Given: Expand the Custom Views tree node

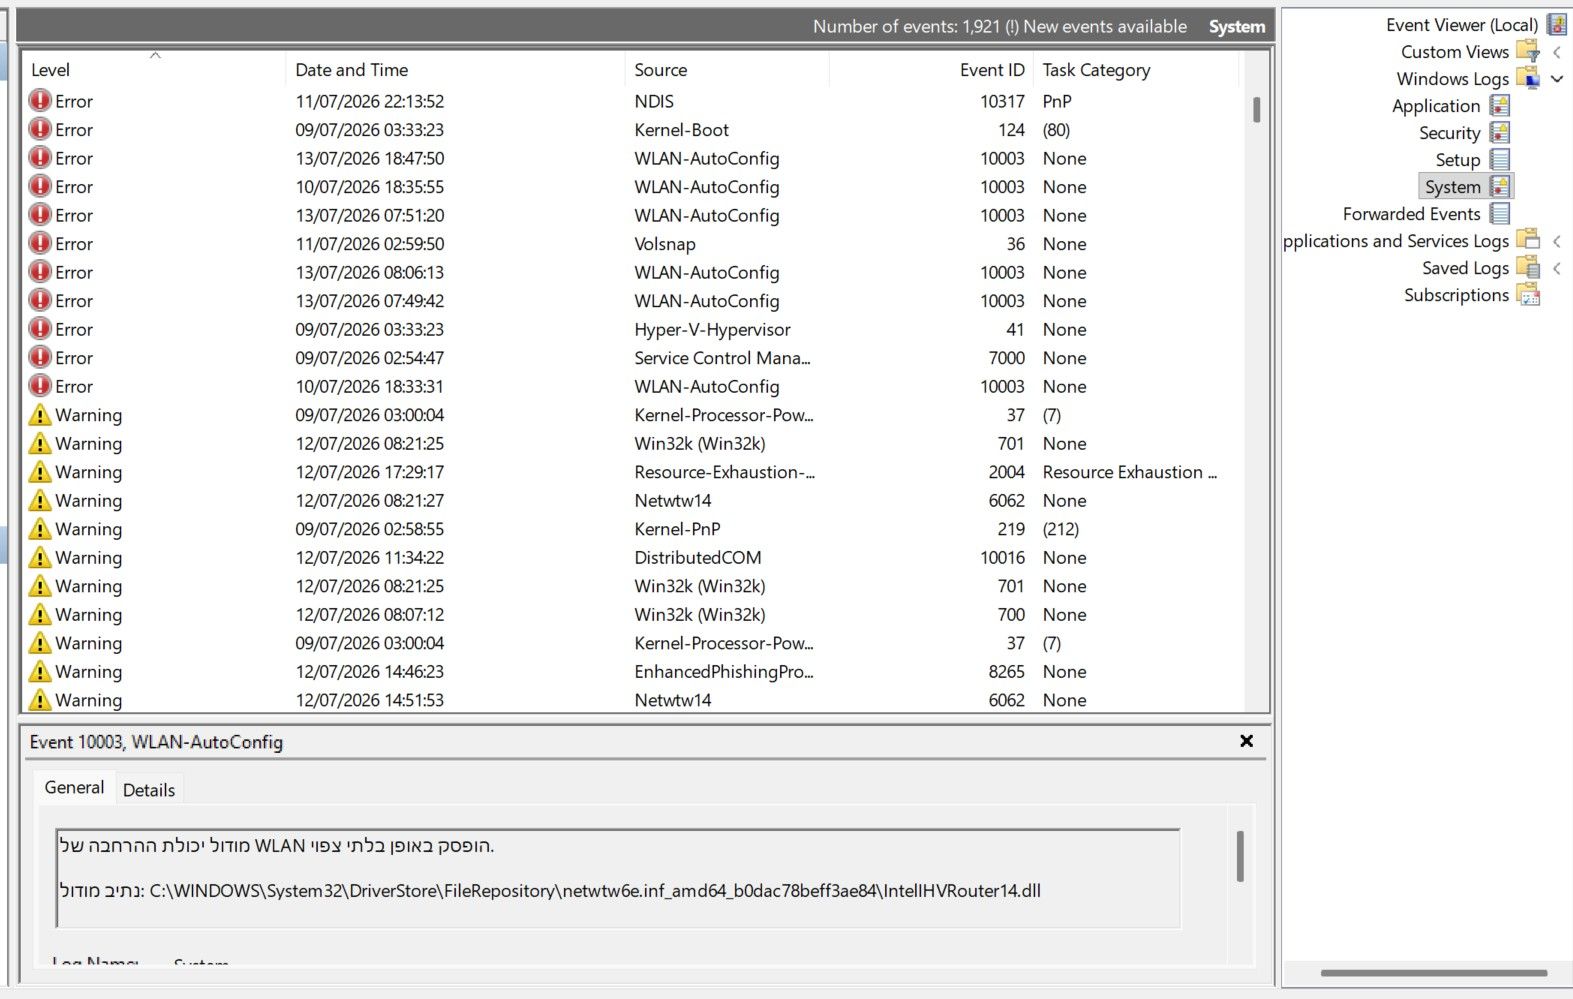Looking at the screenshot, I should (x=1557, y=52).
